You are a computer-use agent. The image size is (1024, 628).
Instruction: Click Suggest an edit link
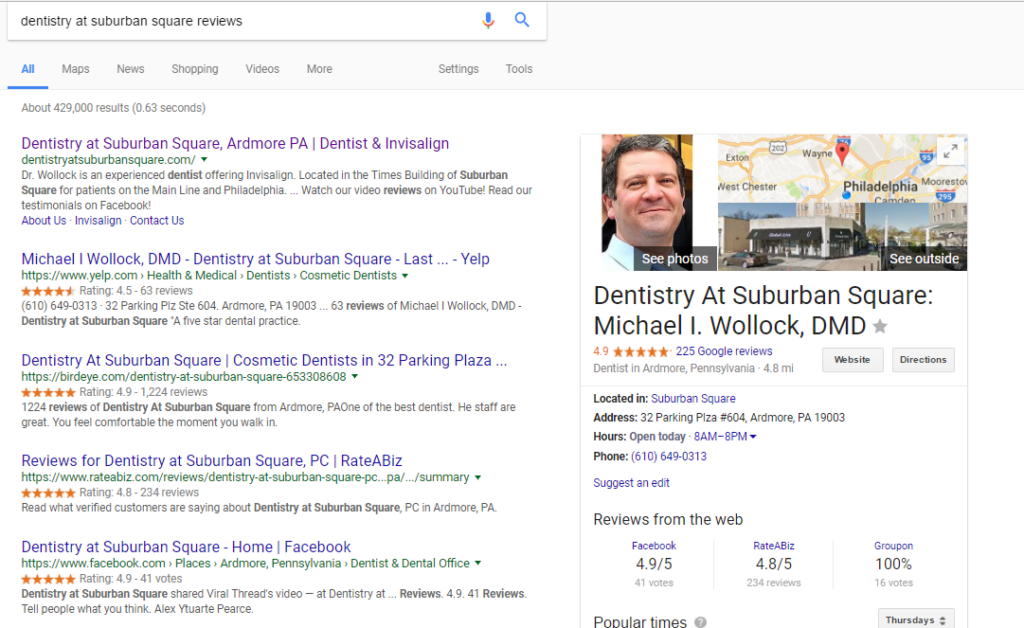[631, 483]
